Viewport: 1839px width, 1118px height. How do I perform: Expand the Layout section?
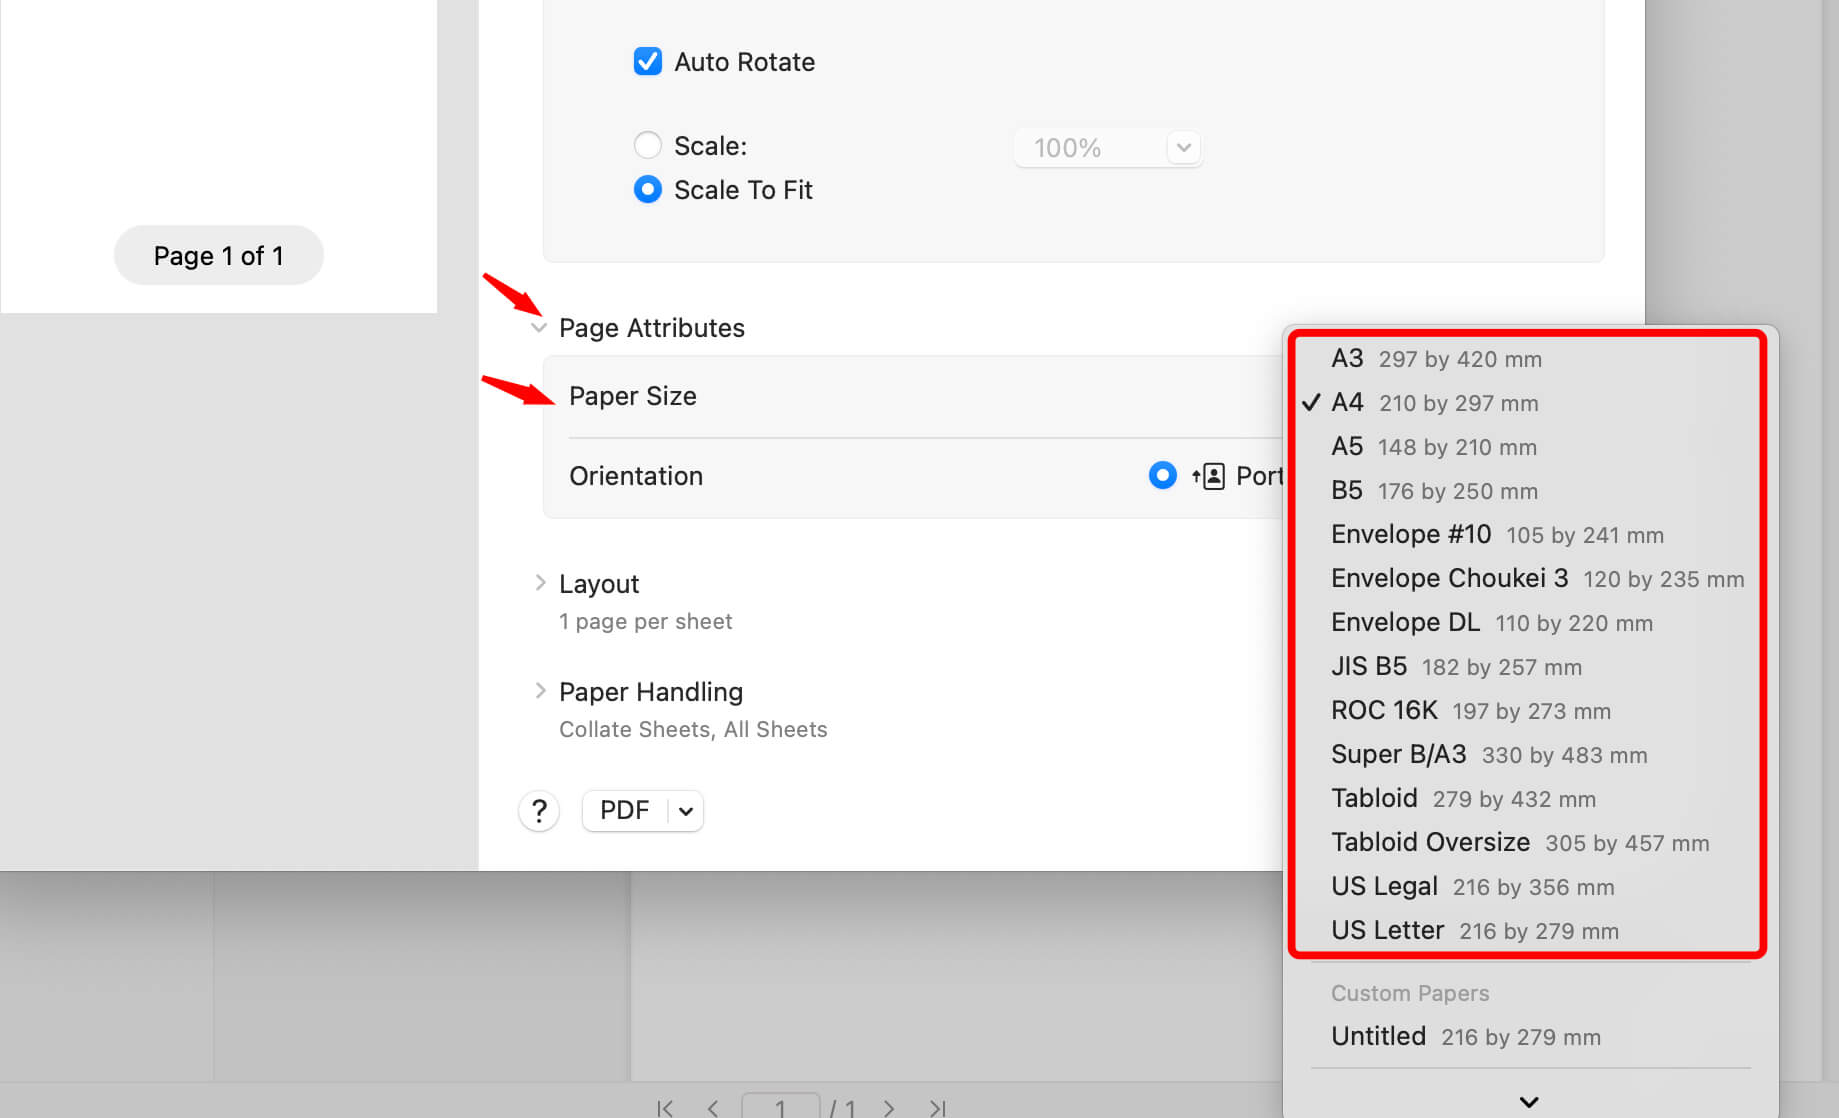coord(540,583)
